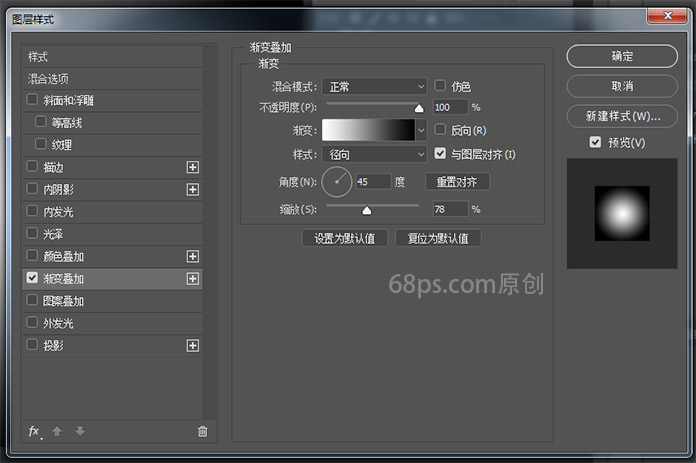This screenshot has height=463, width=696.
Task: Click plus icon beside Drop Shadow (投影)
Action: (x=193, y=345)
